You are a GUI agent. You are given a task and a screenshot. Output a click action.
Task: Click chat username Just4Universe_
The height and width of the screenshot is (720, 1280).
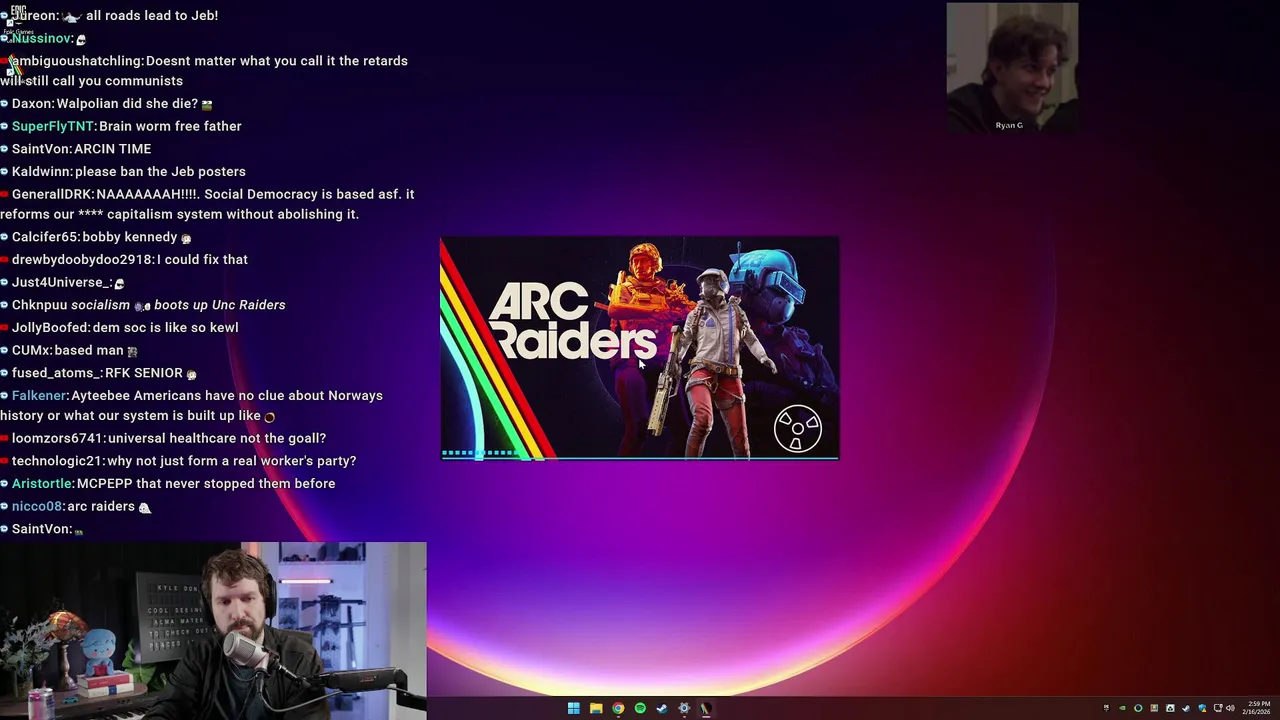tap(60, 283)
